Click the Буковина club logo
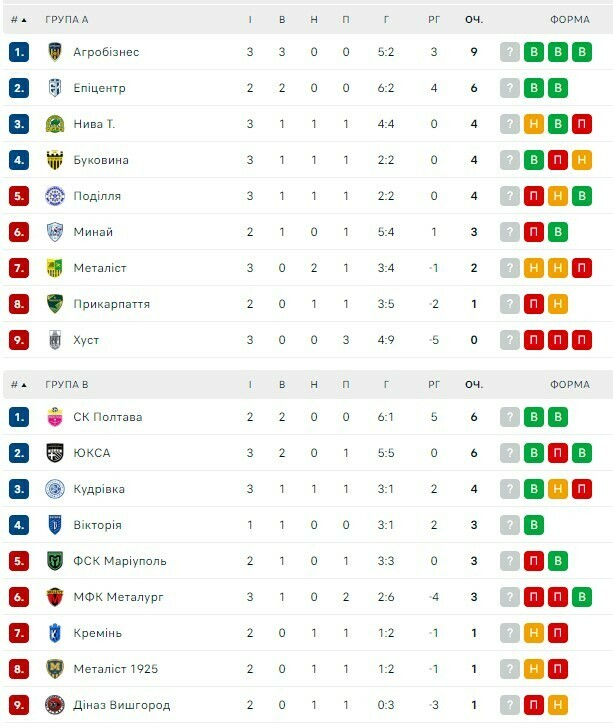Image resolution: width=613 pixels, height=728 pixels. click(x=55, y=160)
